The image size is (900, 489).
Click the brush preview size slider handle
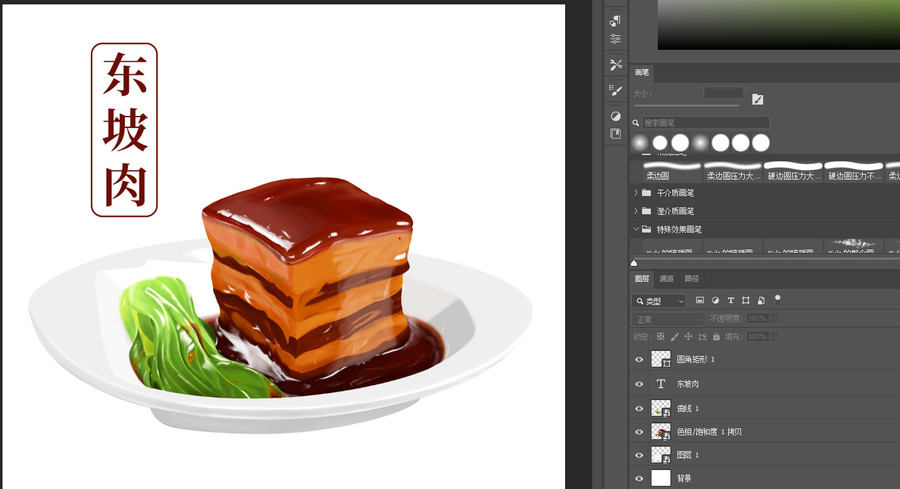click(x=634, y=263)
